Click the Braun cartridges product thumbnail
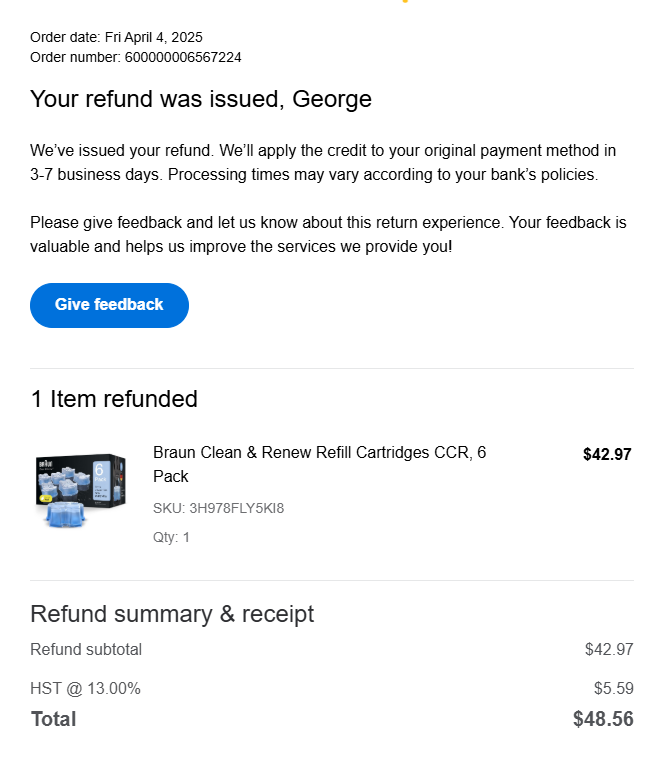This screenshot has height=757, width=664. click(80, 492)
